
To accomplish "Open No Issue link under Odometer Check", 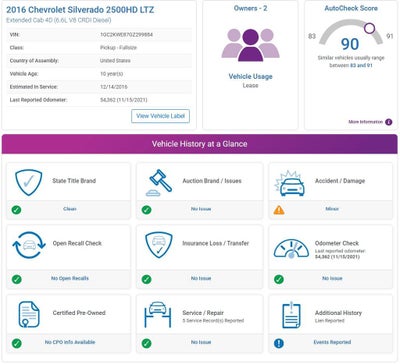I will pos(332,278).
